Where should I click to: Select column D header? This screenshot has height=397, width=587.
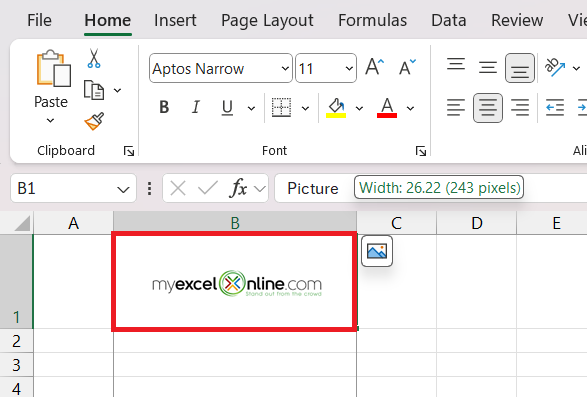(x=477, y=223)
